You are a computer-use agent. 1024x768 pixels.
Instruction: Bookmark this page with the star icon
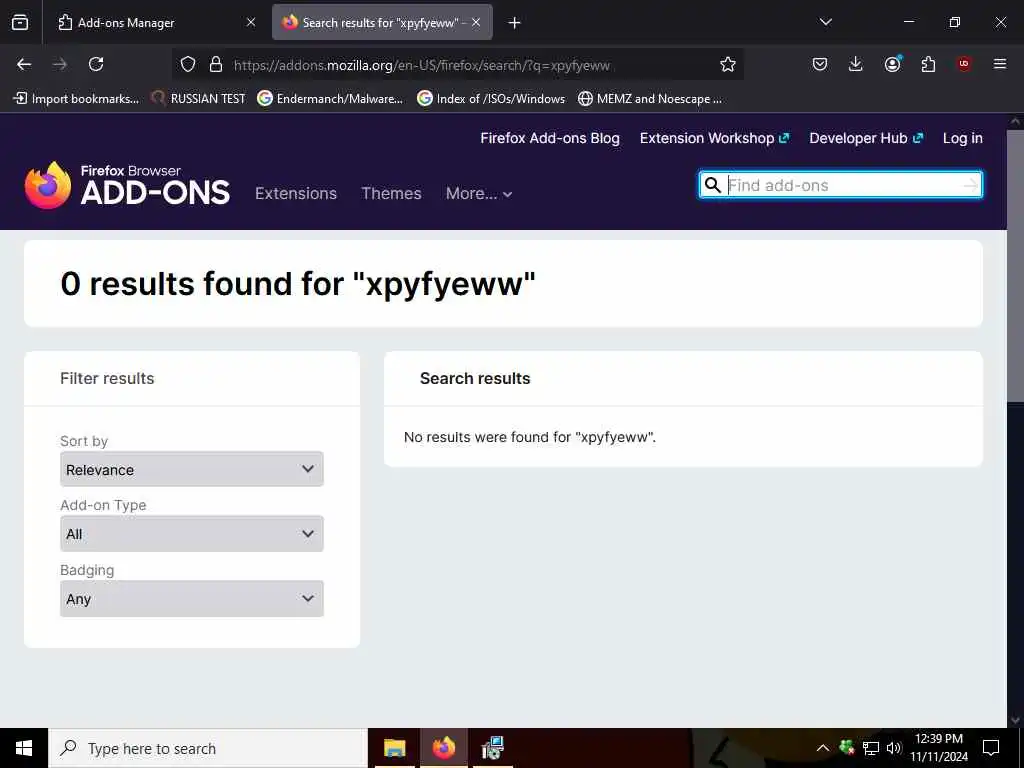pyautogui.click(x=728, y=64)
